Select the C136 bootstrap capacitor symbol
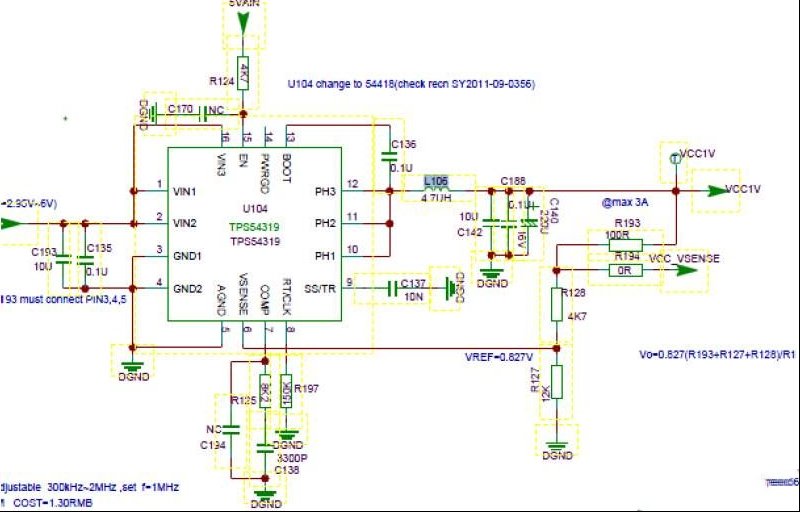Screen dimensions: 800x512 [390, 157]
